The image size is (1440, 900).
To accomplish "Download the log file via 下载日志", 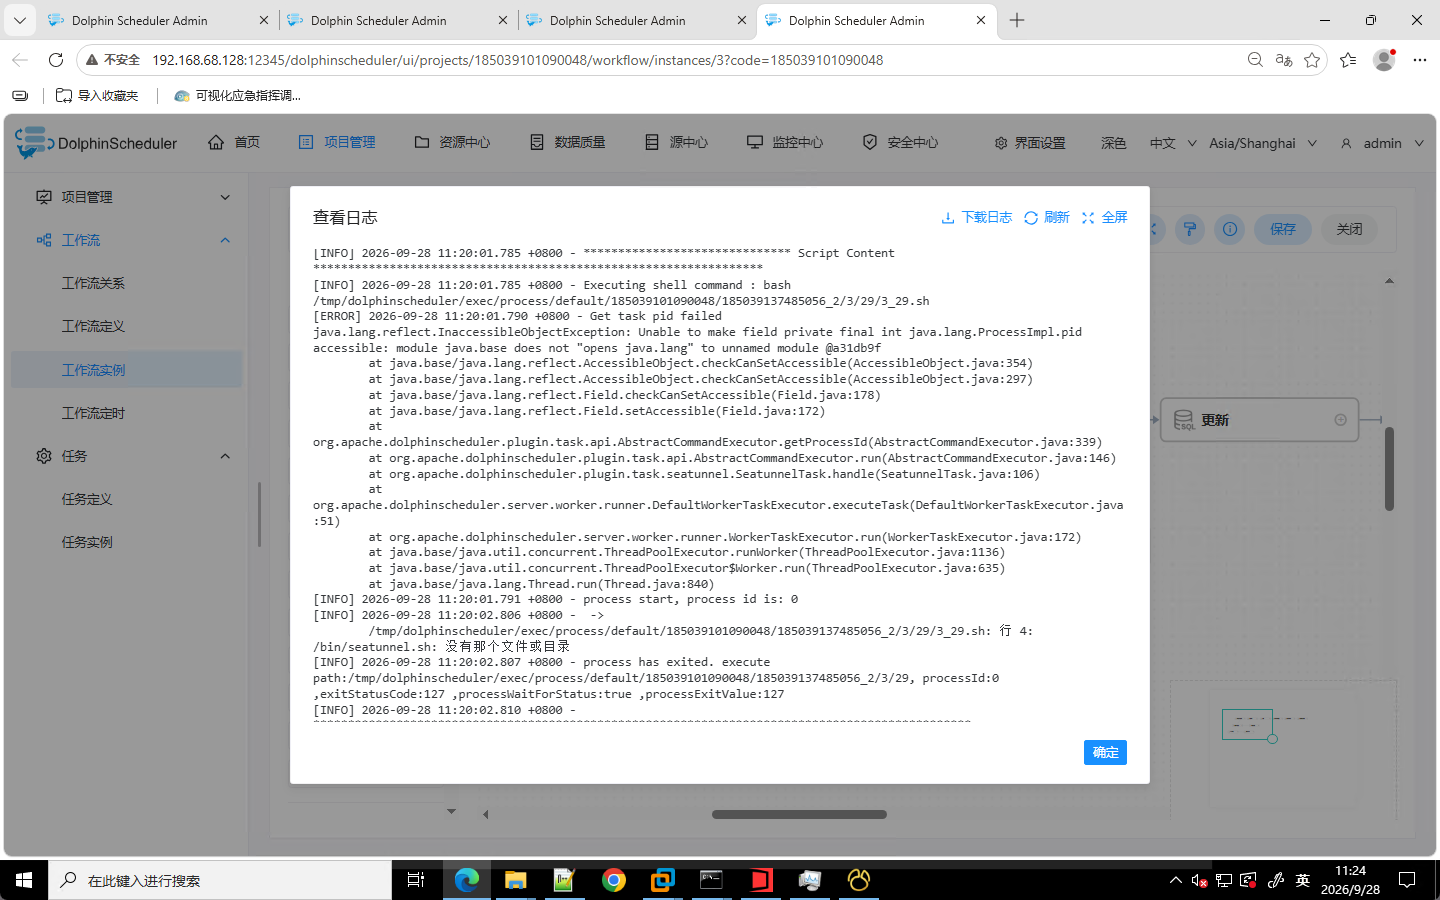I will coord(986,217).
